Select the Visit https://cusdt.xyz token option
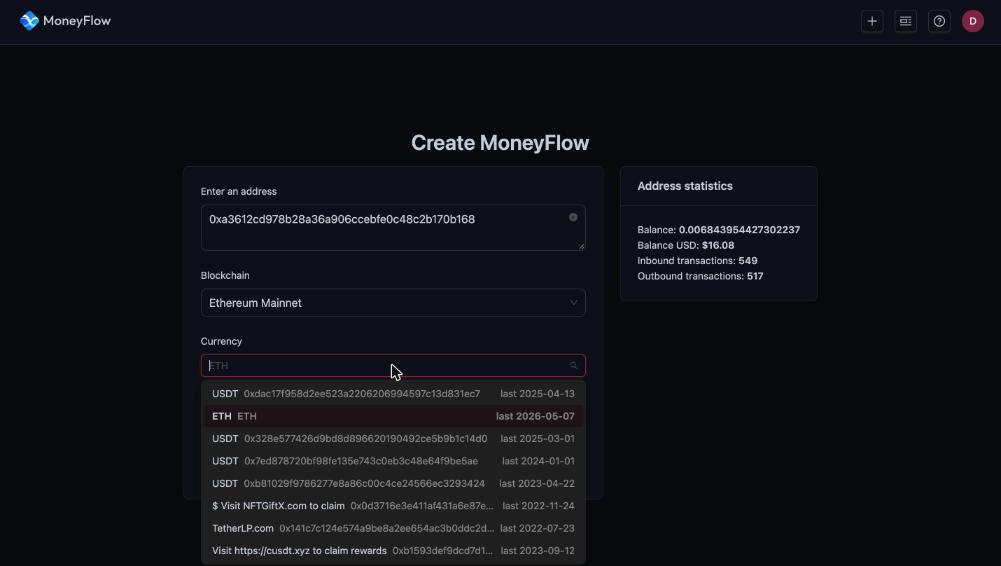Image resolution: width=1001 pixels, height=566 pixels. [393, 551]
